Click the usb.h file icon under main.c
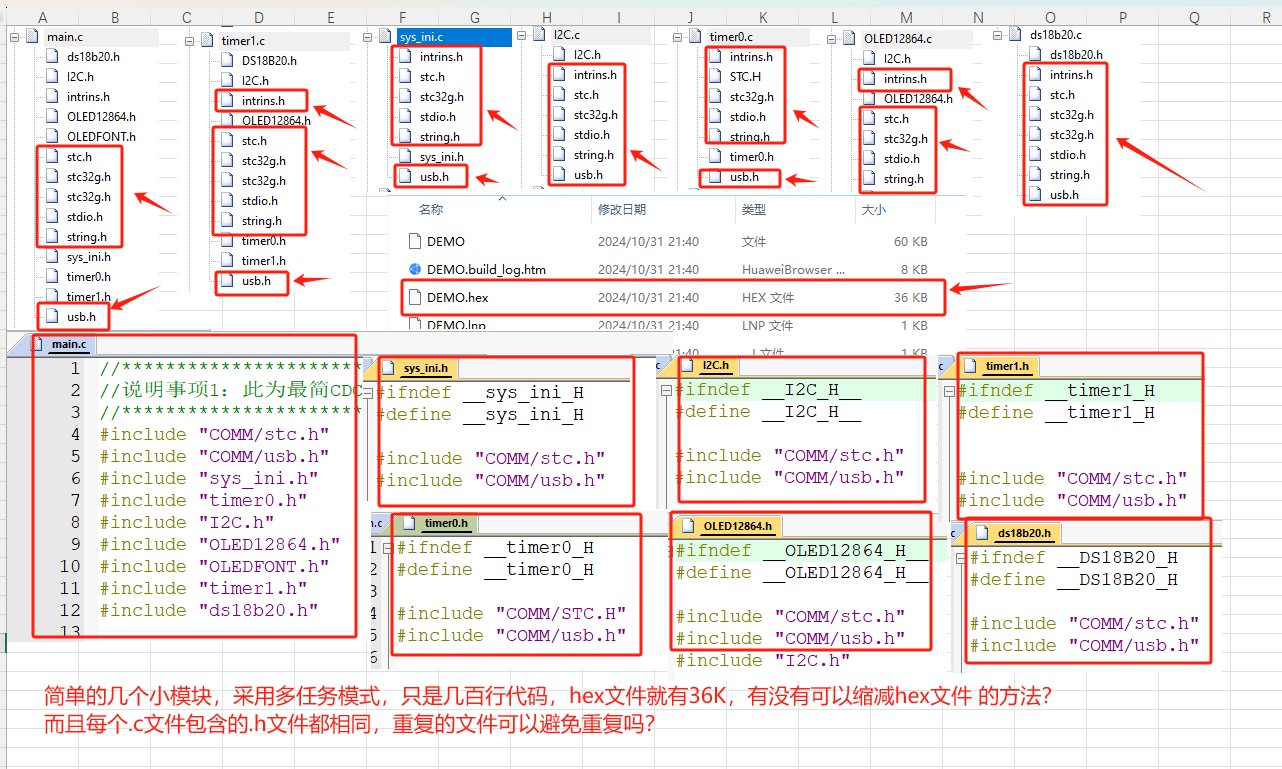This screenshot has width=1282, height=769. [x=54, y=317]
